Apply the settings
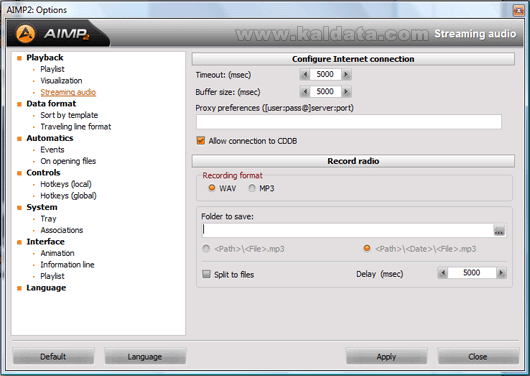 (386, 356)
